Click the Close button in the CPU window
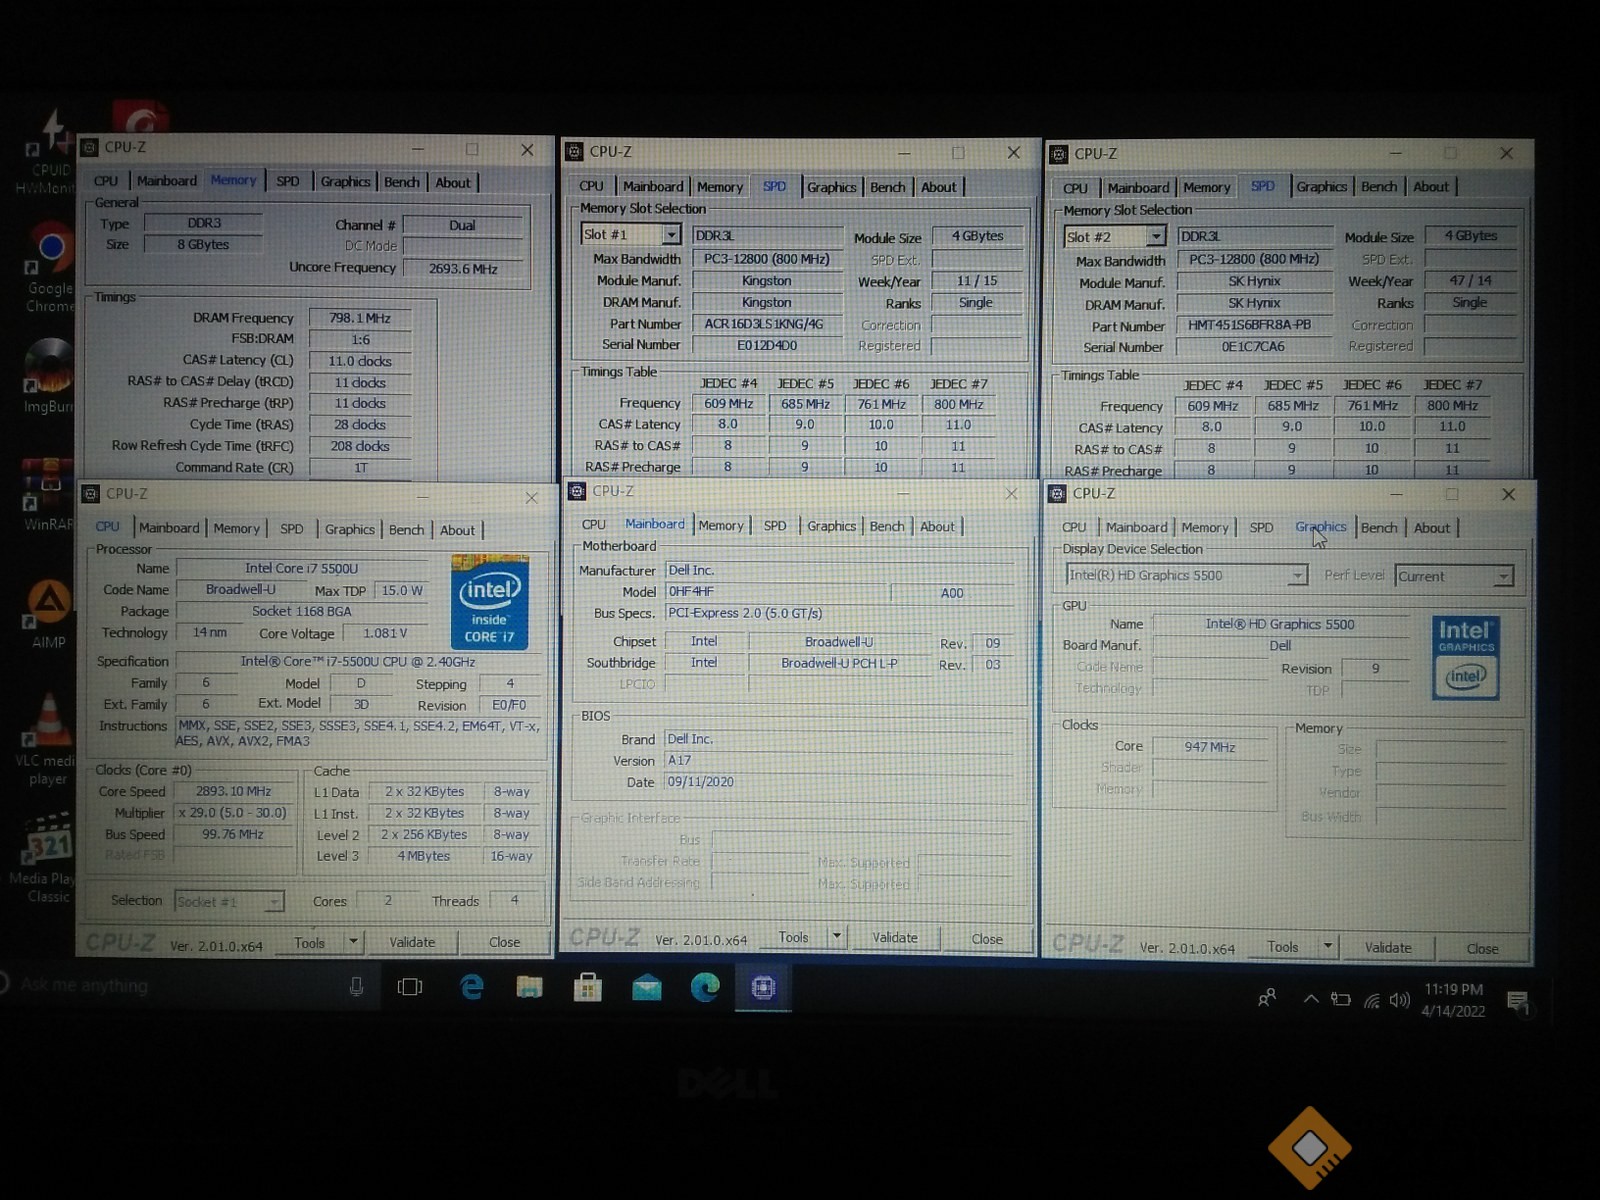This screenshot has width=1600, height=1200. point(504,942)
